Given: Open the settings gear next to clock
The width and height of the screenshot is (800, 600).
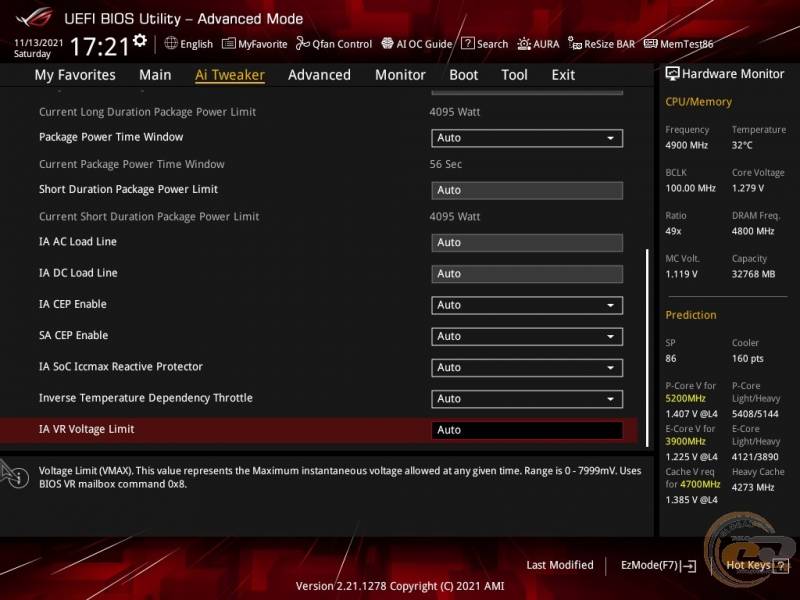Looking at the screenshot, I should click(x=140, y=40).
